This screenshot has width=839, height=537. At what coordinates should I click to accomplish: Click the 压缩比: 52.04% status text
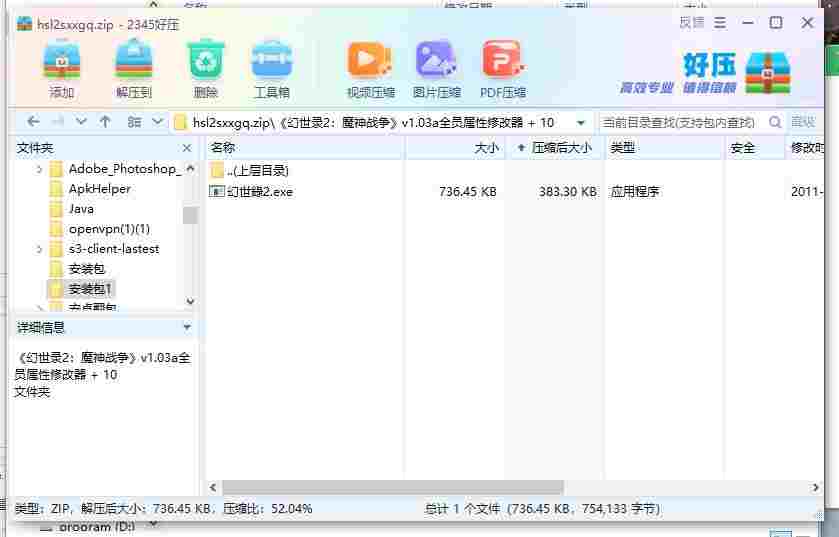268,508
